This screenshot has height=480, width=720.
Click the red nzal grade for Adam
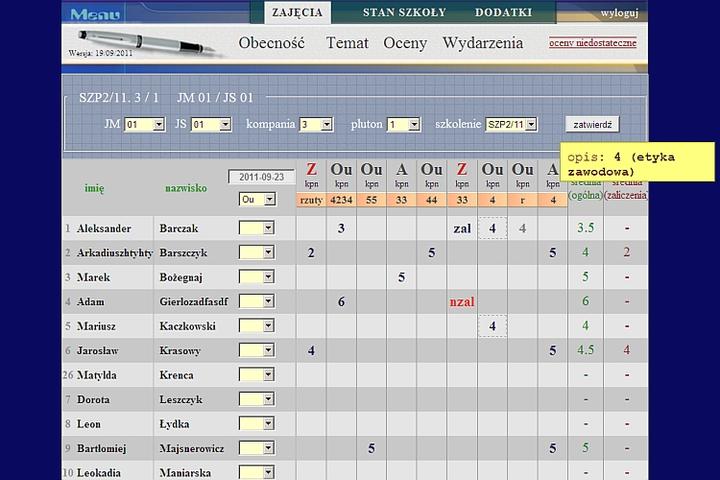point(462,301)
